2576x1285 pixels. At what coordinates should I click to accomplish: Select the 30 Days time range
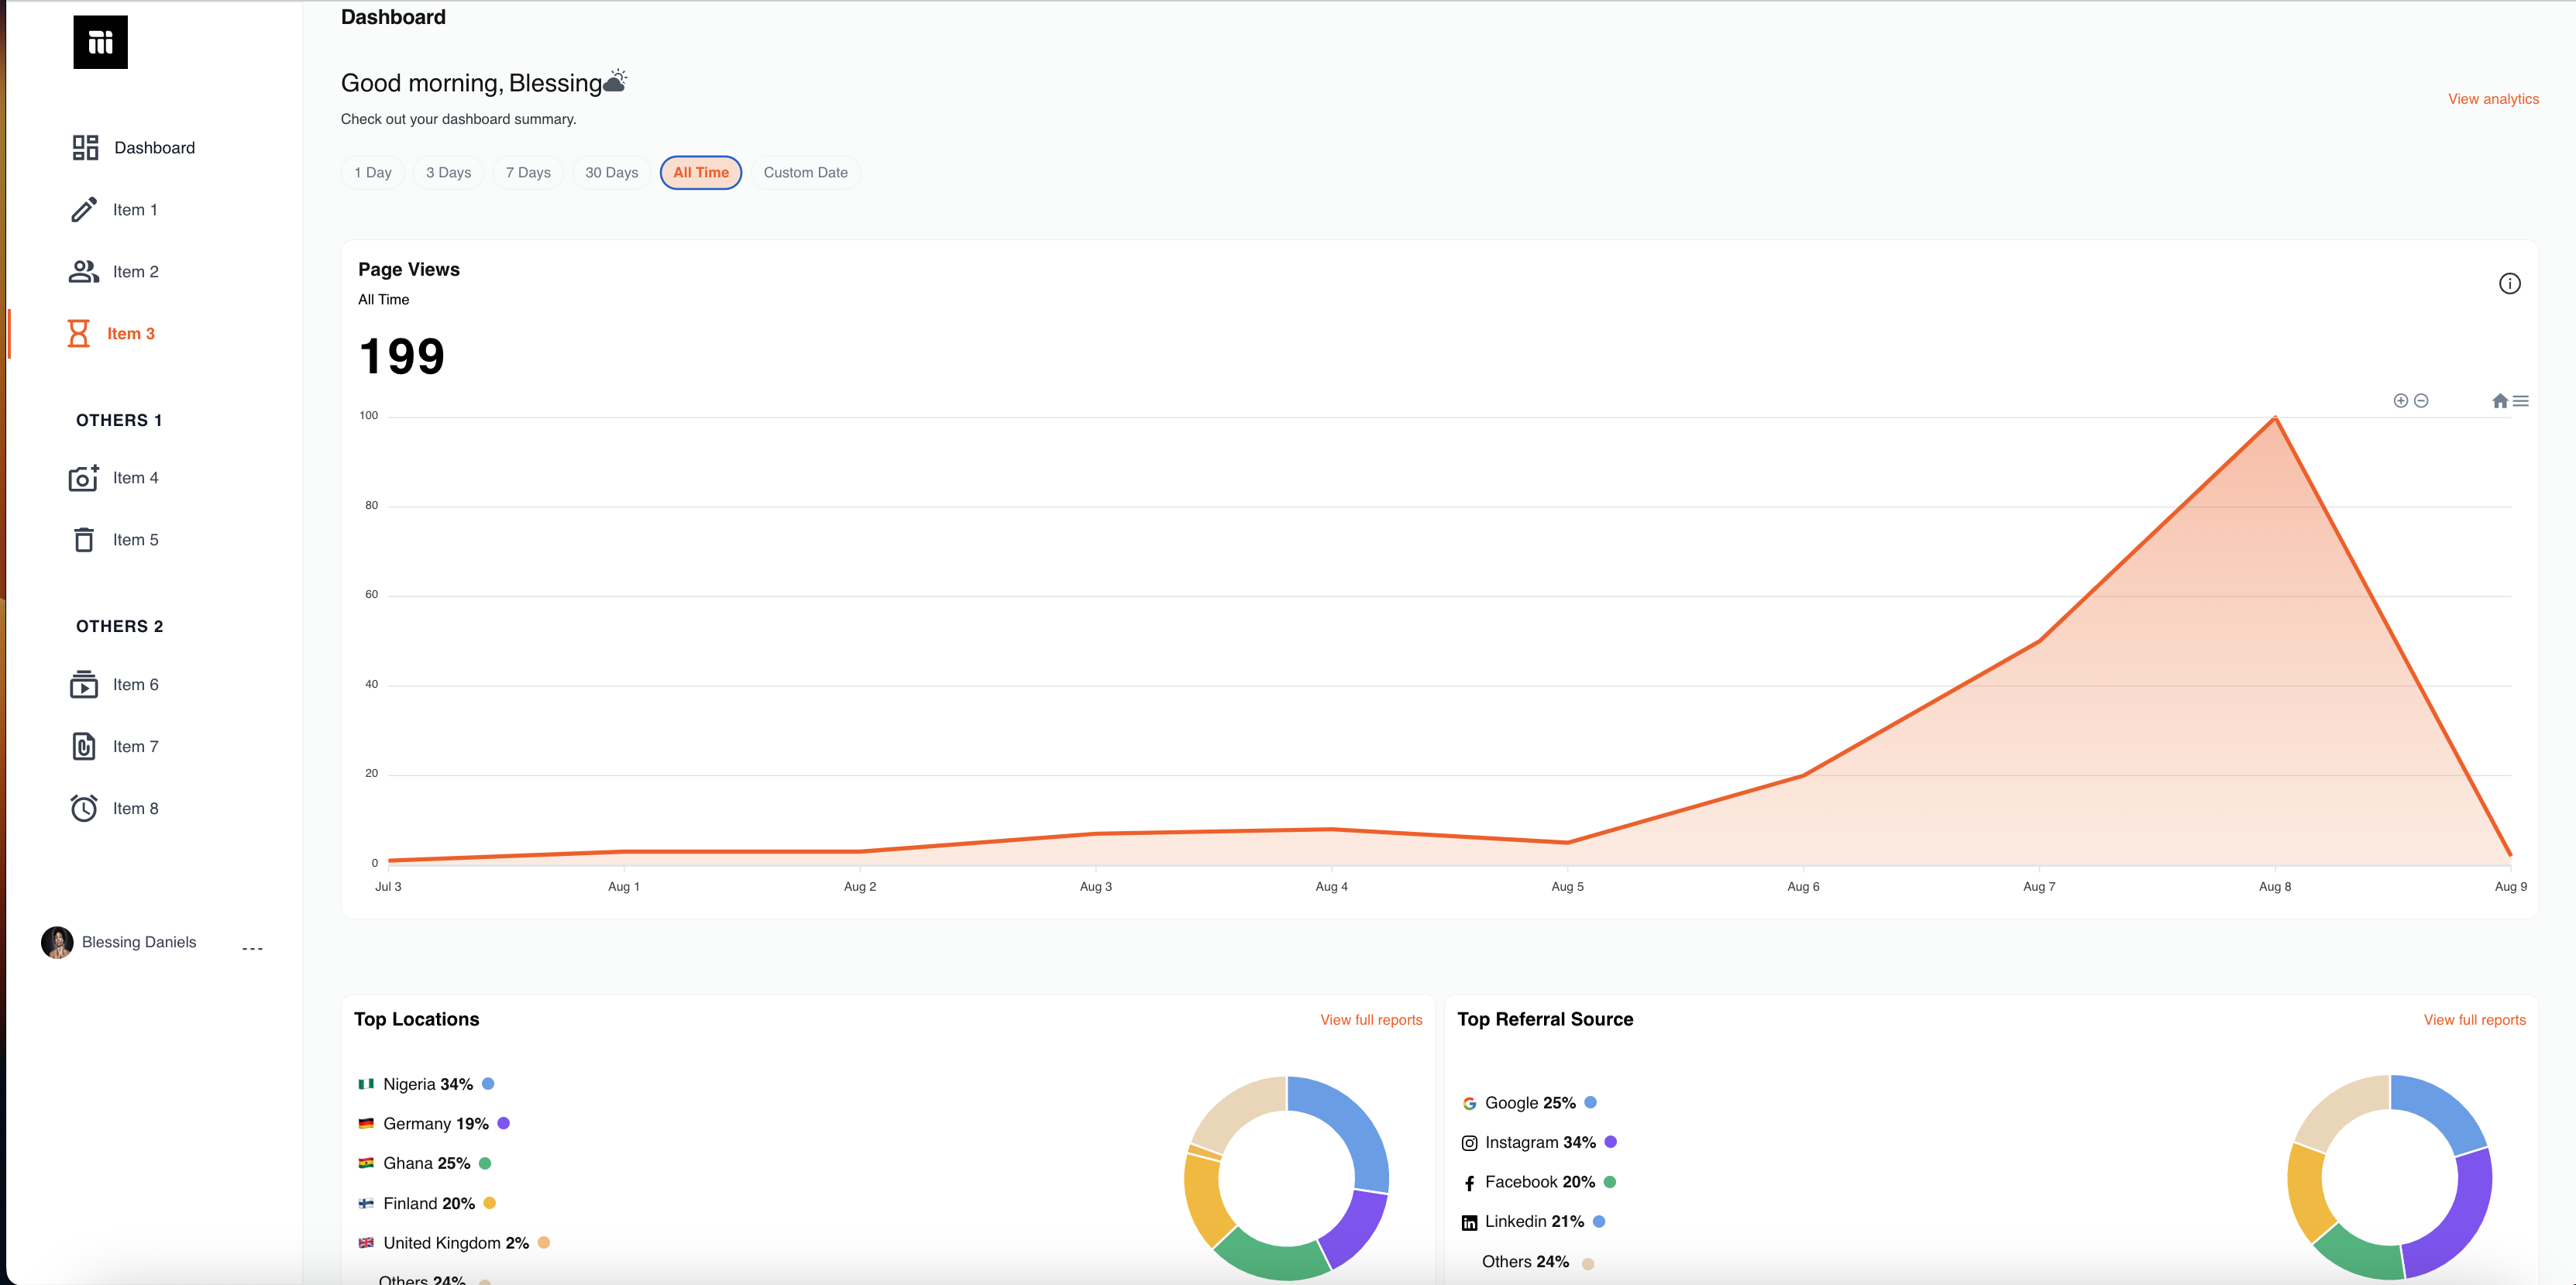[x=611, y=172]
